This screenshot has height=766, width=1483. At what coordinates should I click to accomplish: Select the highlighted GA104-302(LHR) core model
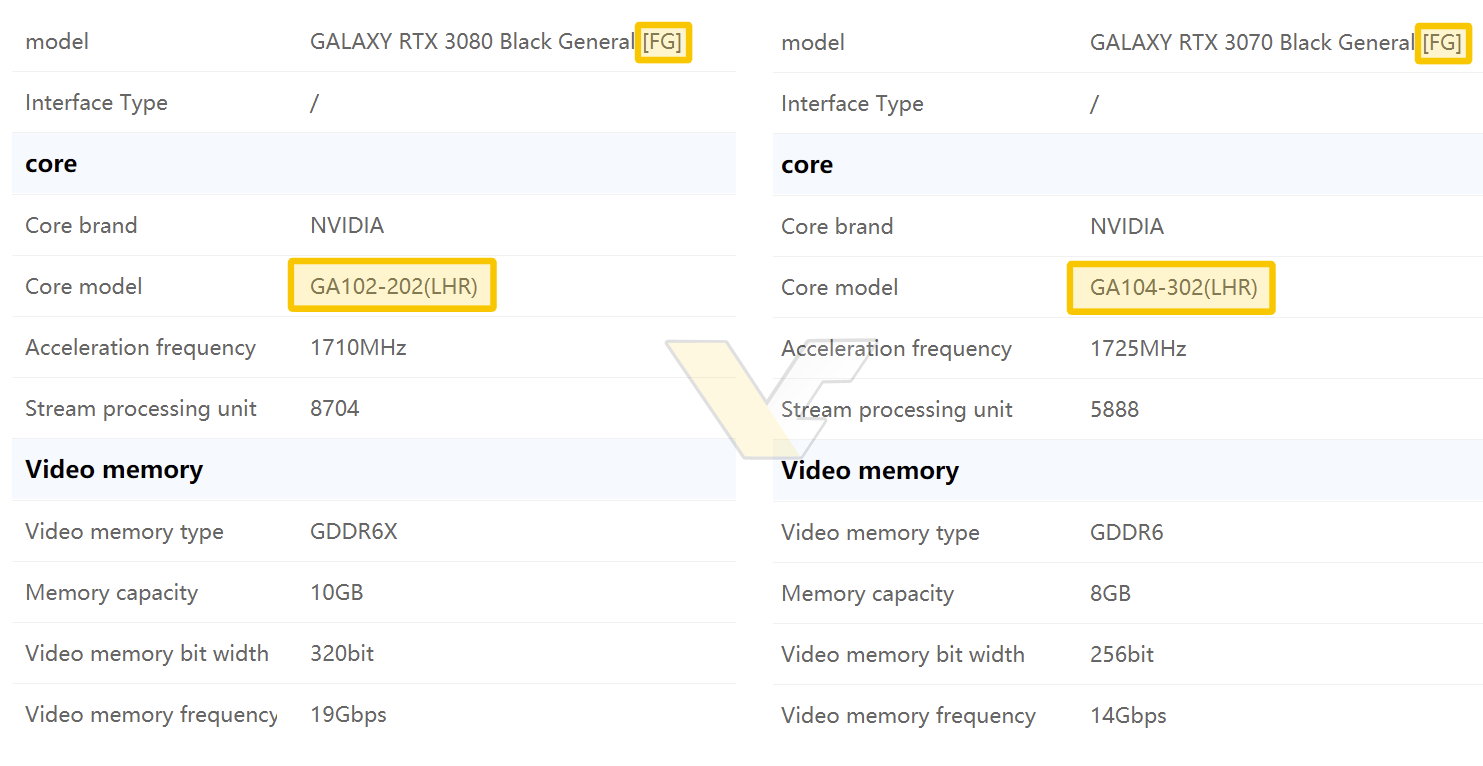click(1172, 287)
